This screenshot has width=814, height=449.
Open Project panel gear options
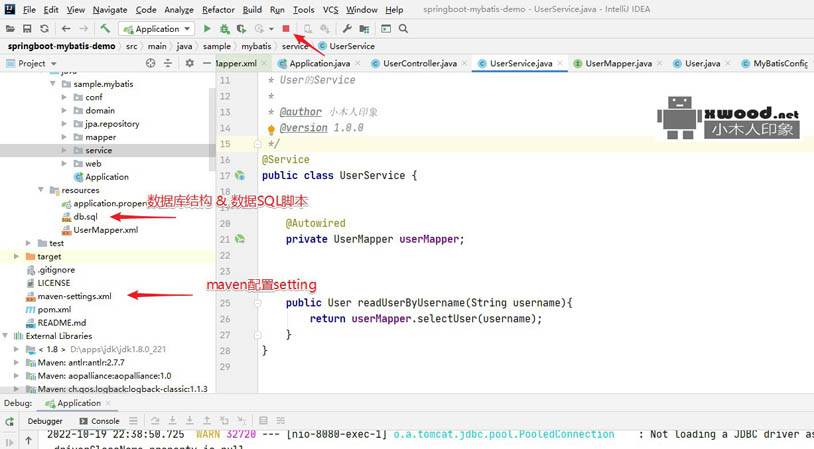click(x=189, y=63)
